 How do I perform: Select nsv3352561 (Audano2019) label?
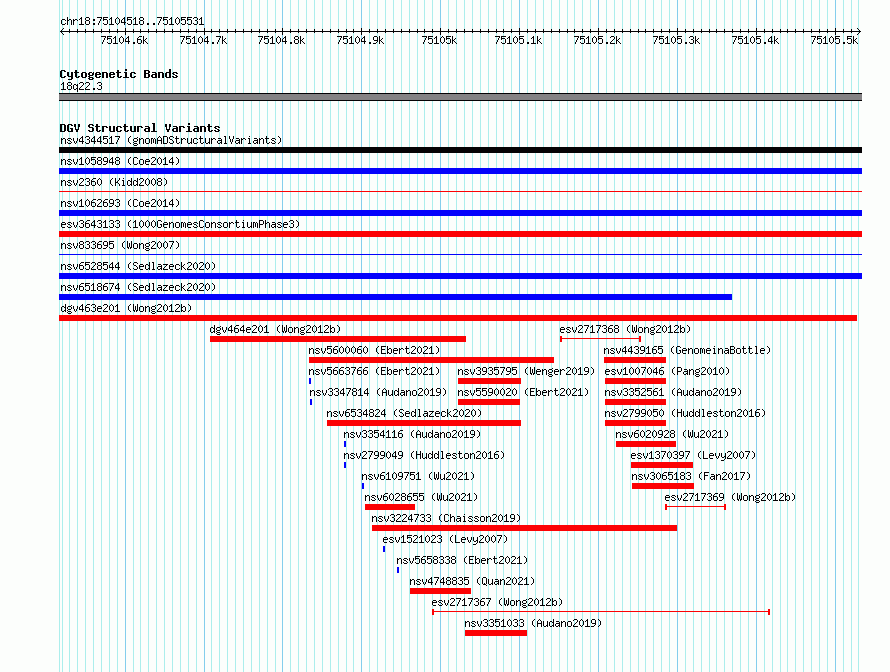(x=673, y=392)
